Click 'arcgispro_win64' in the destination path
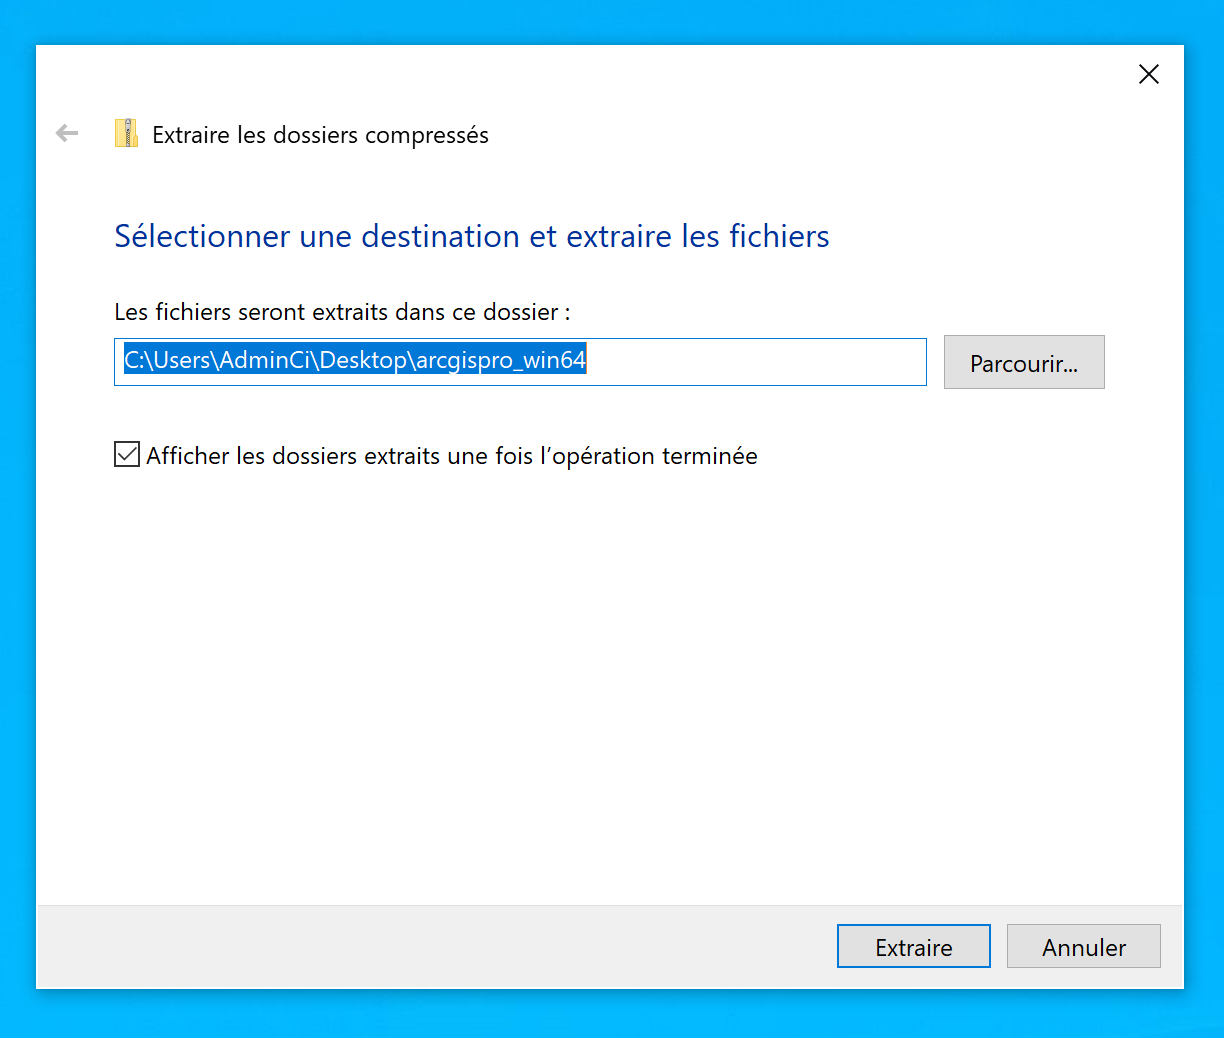1224x1038 pixels. 500,360
